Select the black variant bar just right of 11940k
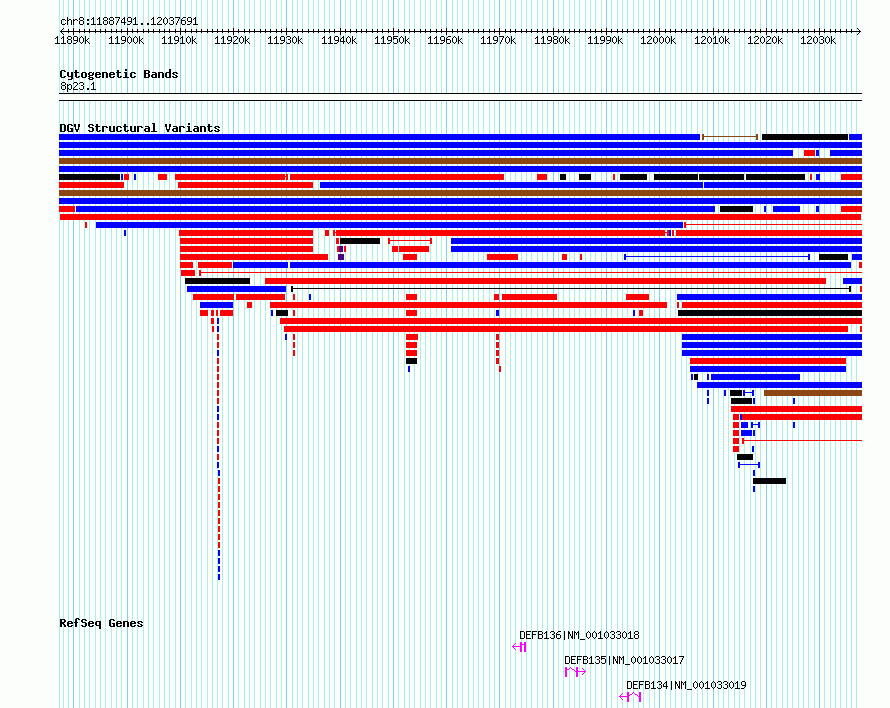 point(360,241)
